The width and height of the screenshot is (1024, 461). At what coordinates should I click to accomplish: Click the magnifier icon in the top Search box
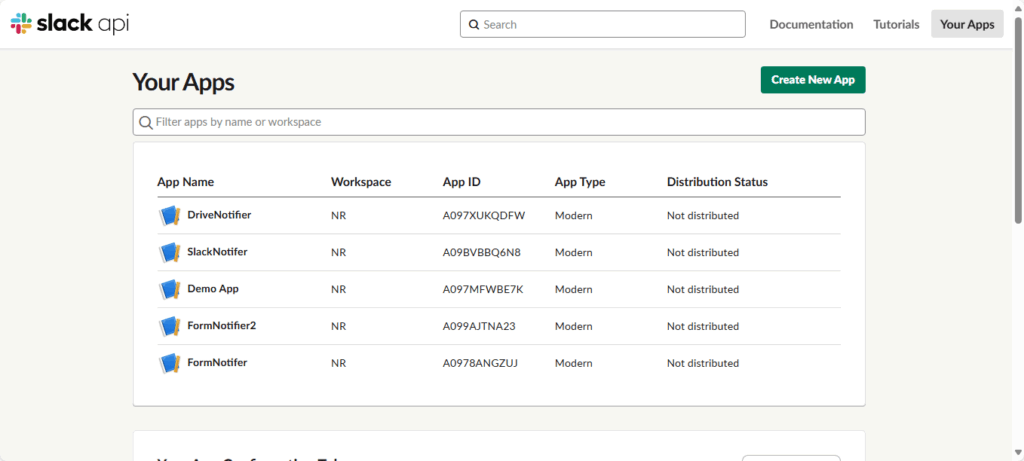[x=474, y=25]
